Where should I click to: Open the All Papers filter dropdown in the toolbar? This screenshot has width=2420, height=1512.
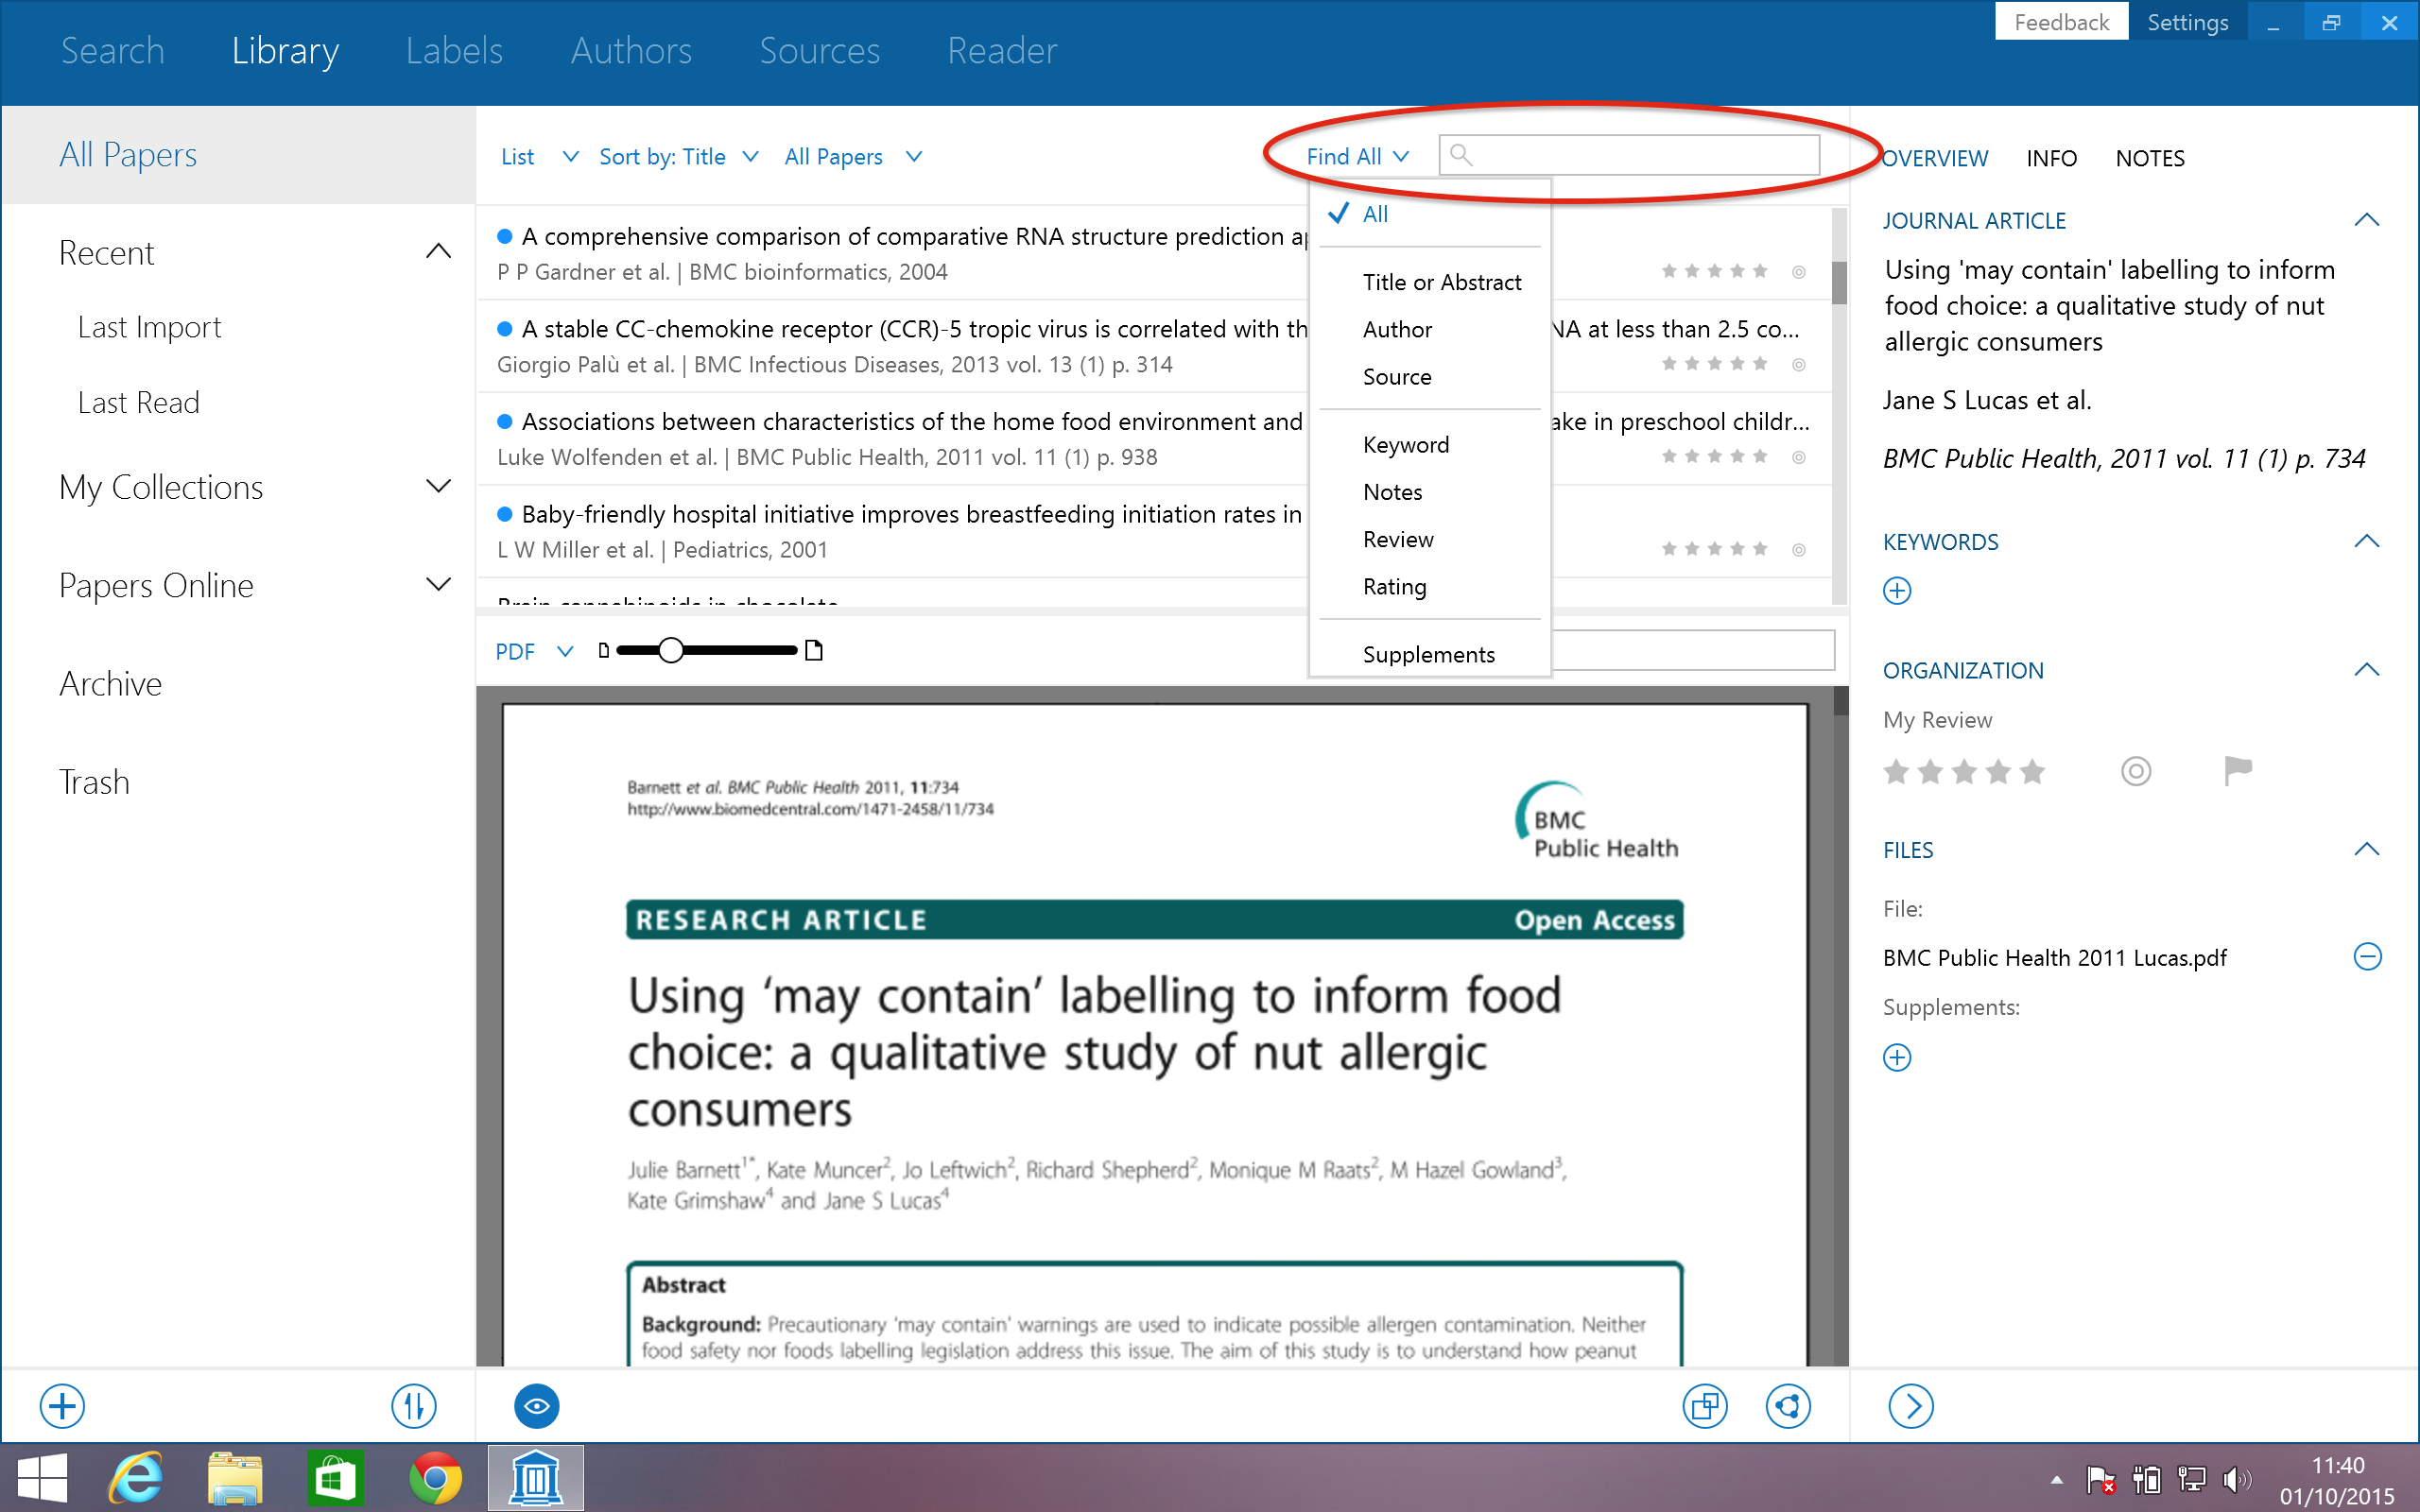[852, 157]
